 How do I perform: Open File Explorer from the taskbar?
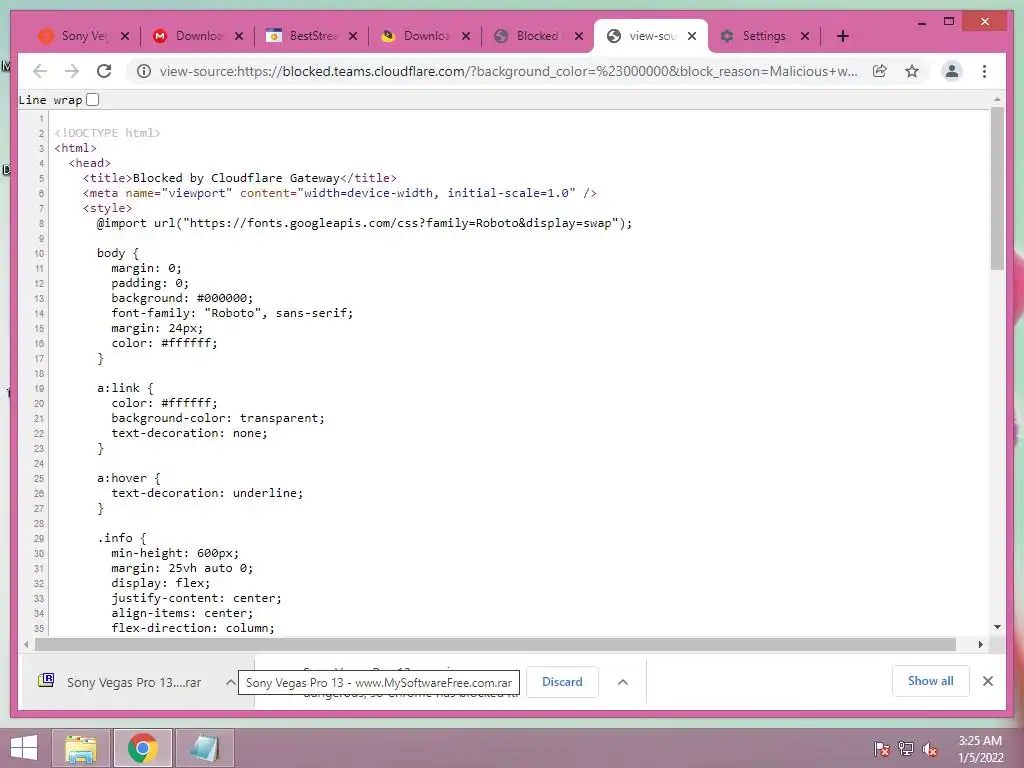81,748
